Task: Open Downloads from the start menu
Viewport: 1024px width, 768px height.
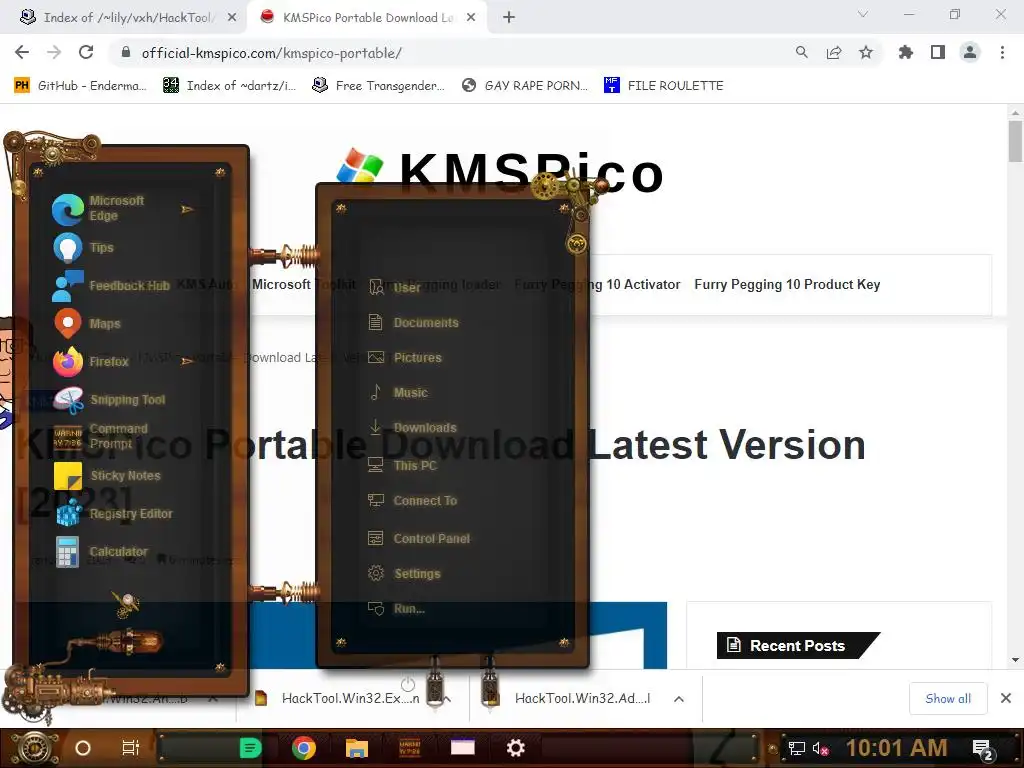Action: click(x=412, y=428)
